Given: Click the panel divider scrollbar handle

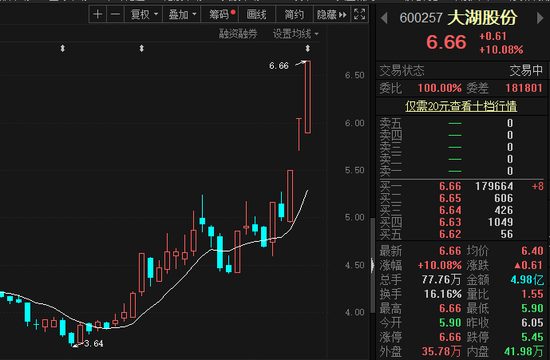Looking at the screenshot, I should [373, 265].
